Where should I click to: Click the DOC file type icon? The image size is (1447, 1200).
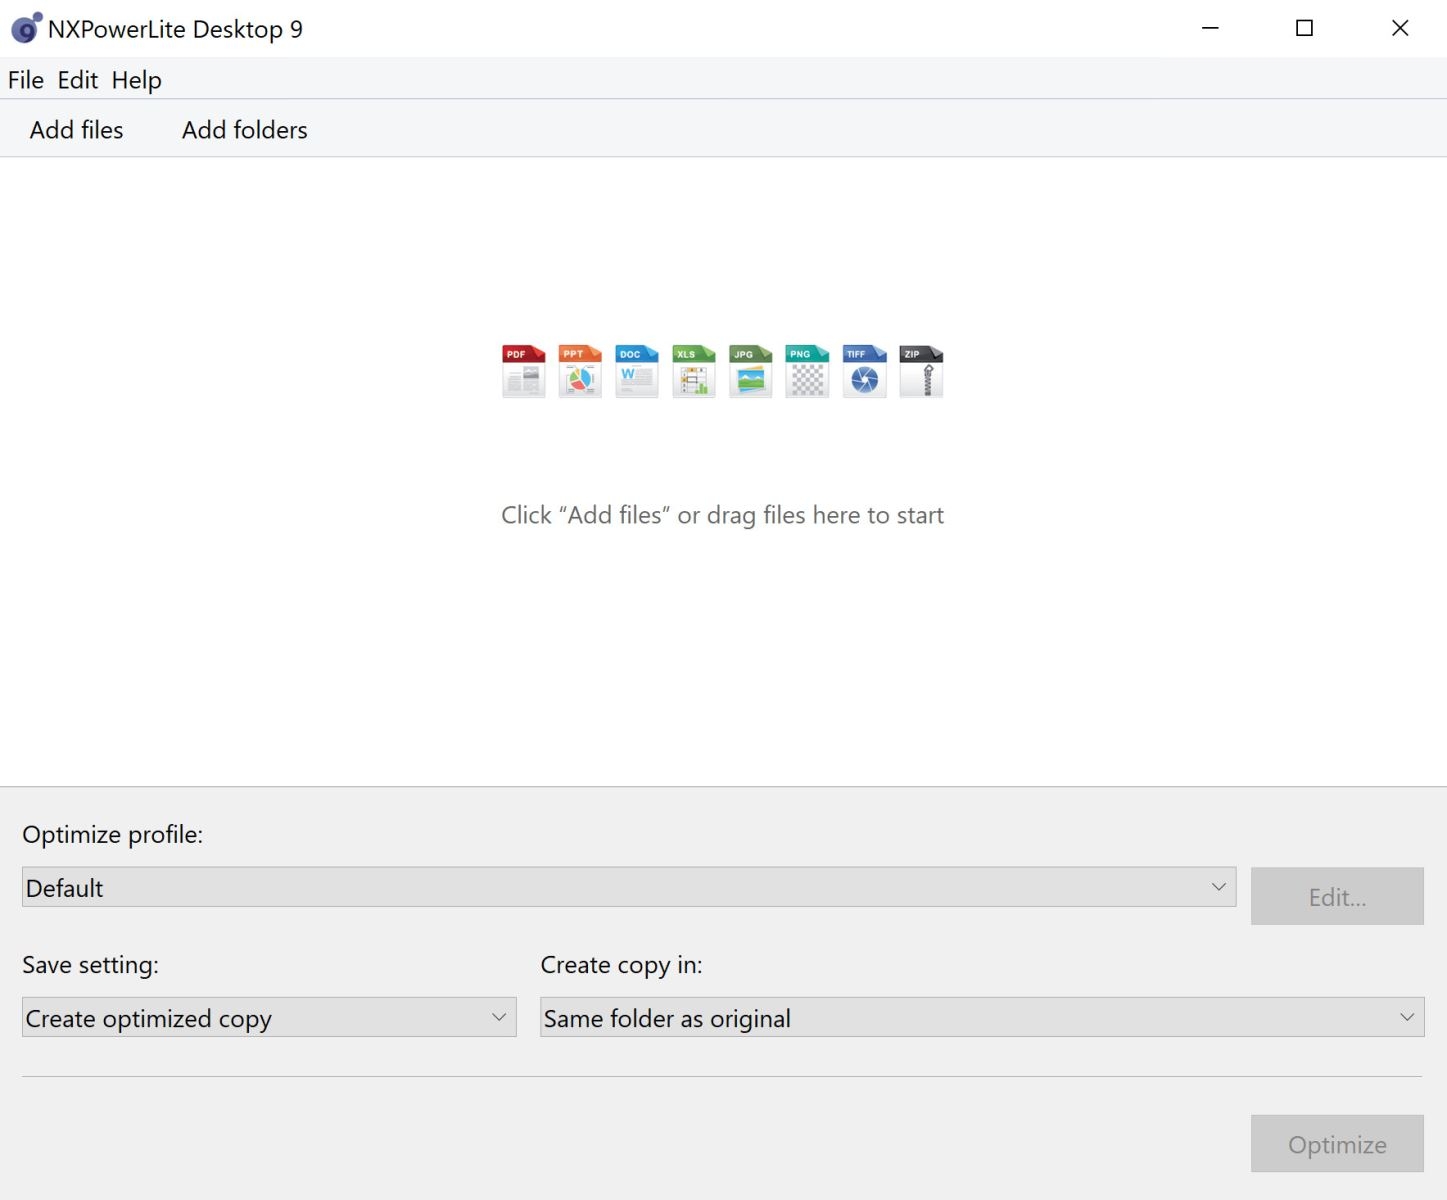click(x=637, y=371)
